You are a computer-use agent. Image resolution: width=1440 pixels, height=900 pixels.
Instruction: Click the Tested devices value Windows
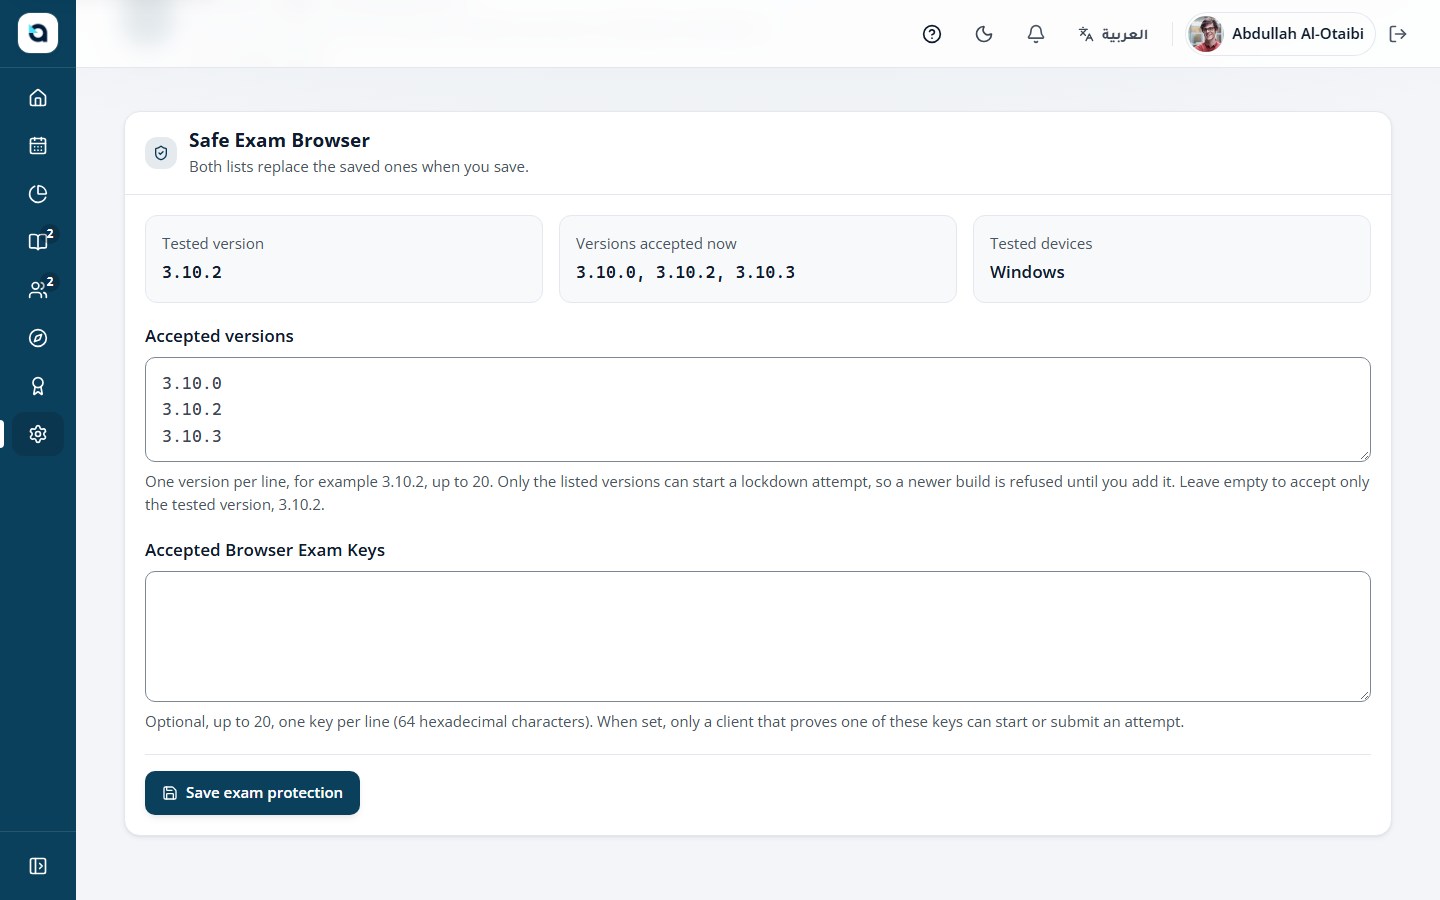point(1027,272)
